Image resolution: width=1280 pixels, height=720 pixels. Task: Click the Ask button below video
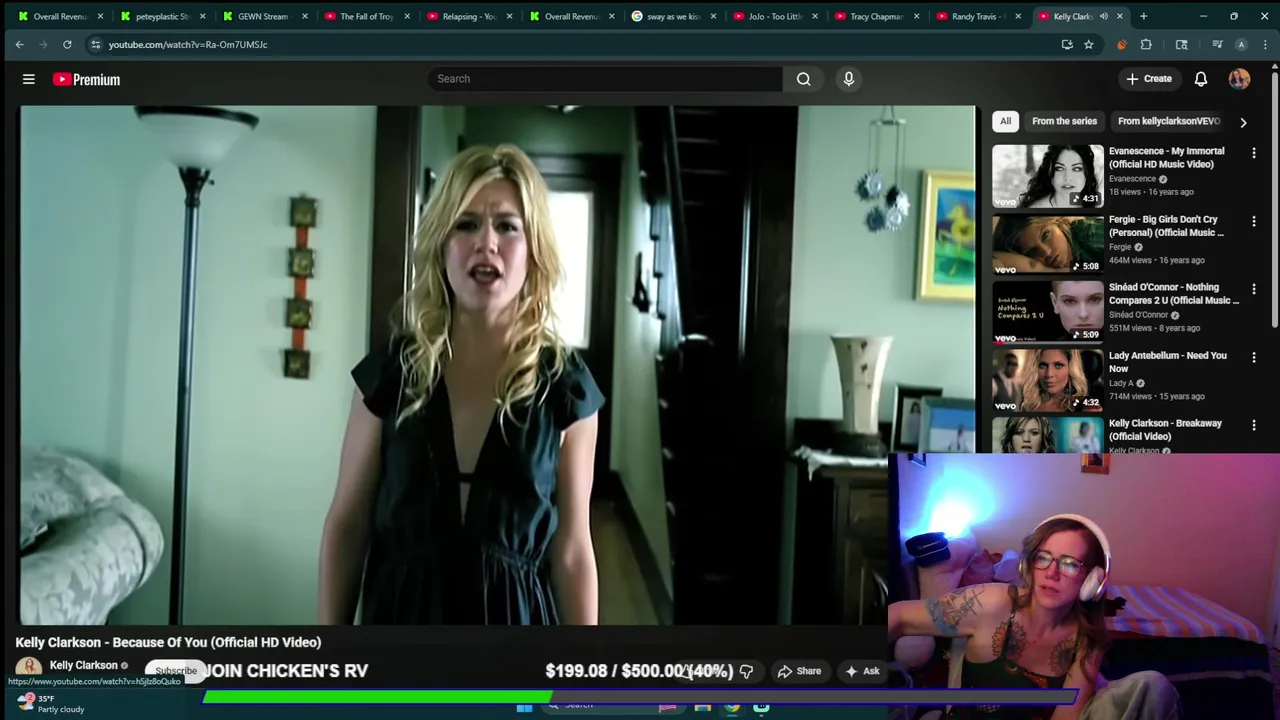point(862,671)
